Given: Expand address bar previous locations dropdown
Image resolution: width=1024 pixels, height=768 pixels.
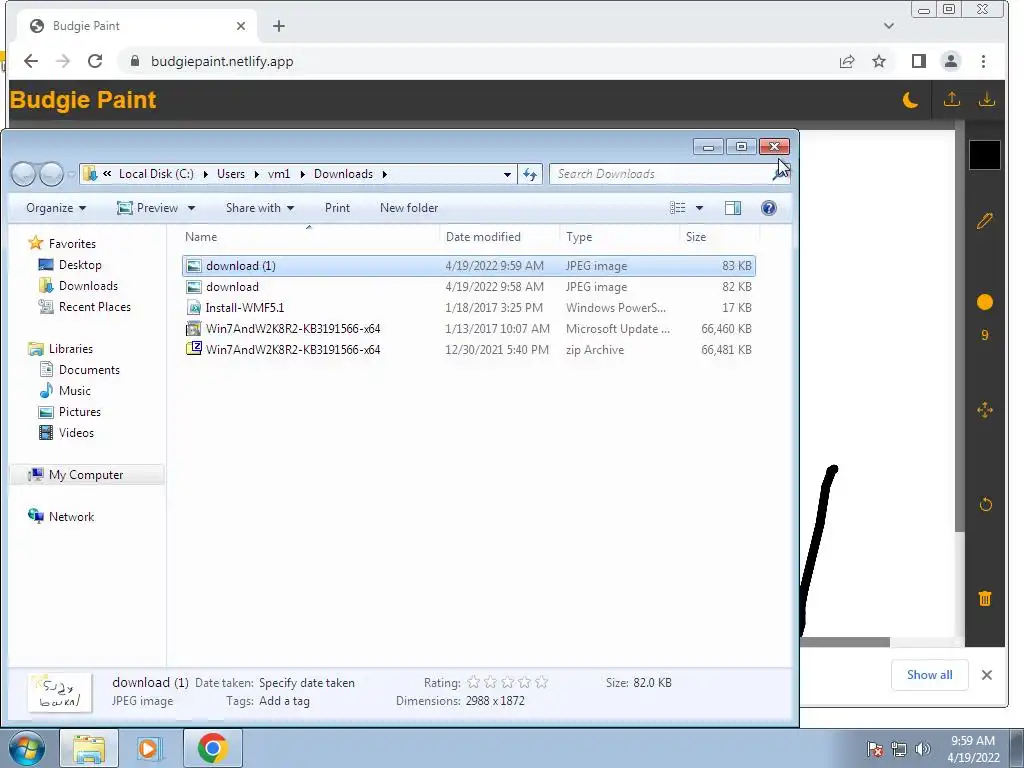Looking at the screenshot, I should (507, 174).
